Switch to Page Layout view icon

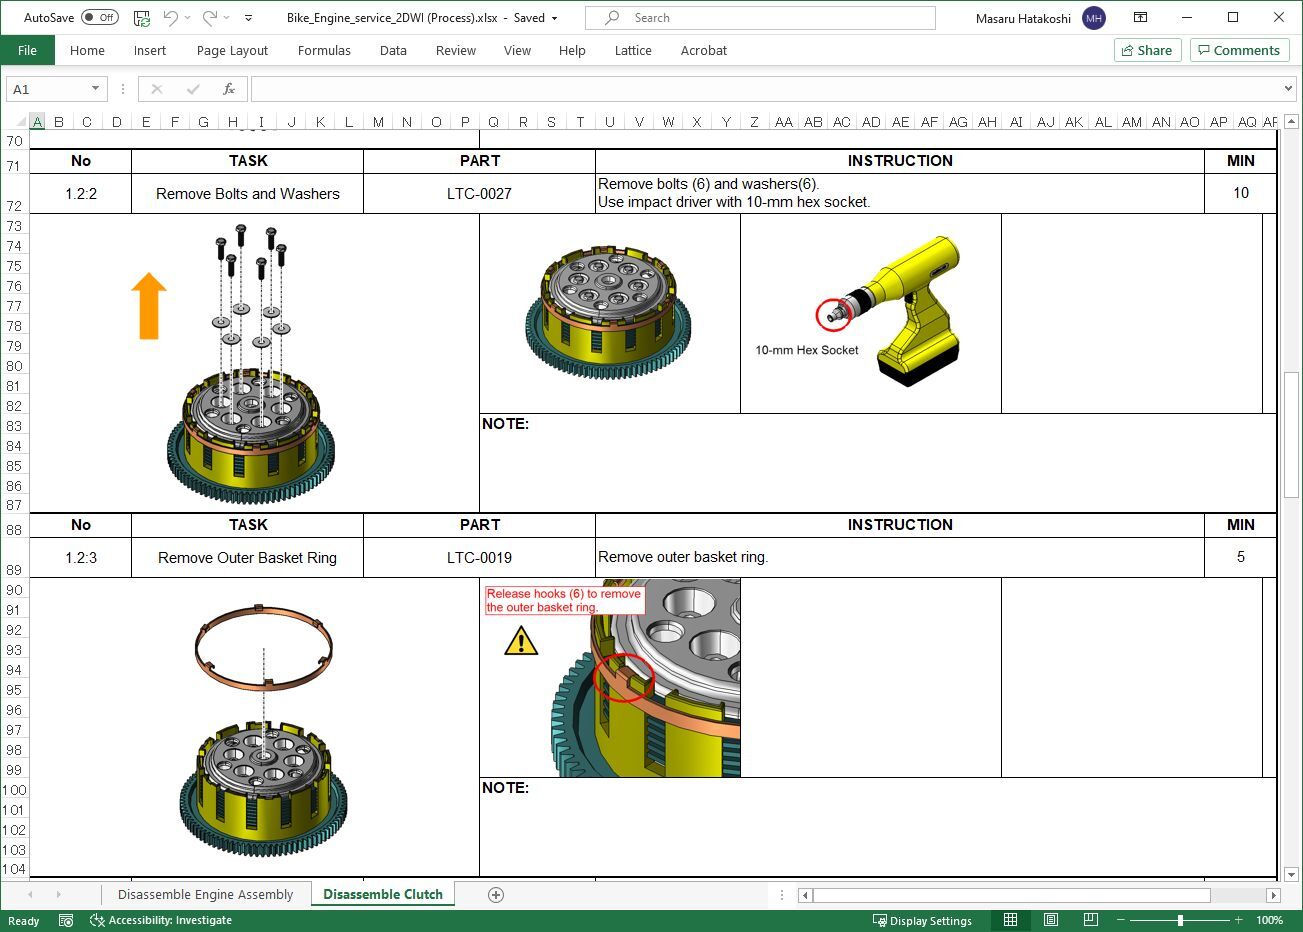point(1051,920)
